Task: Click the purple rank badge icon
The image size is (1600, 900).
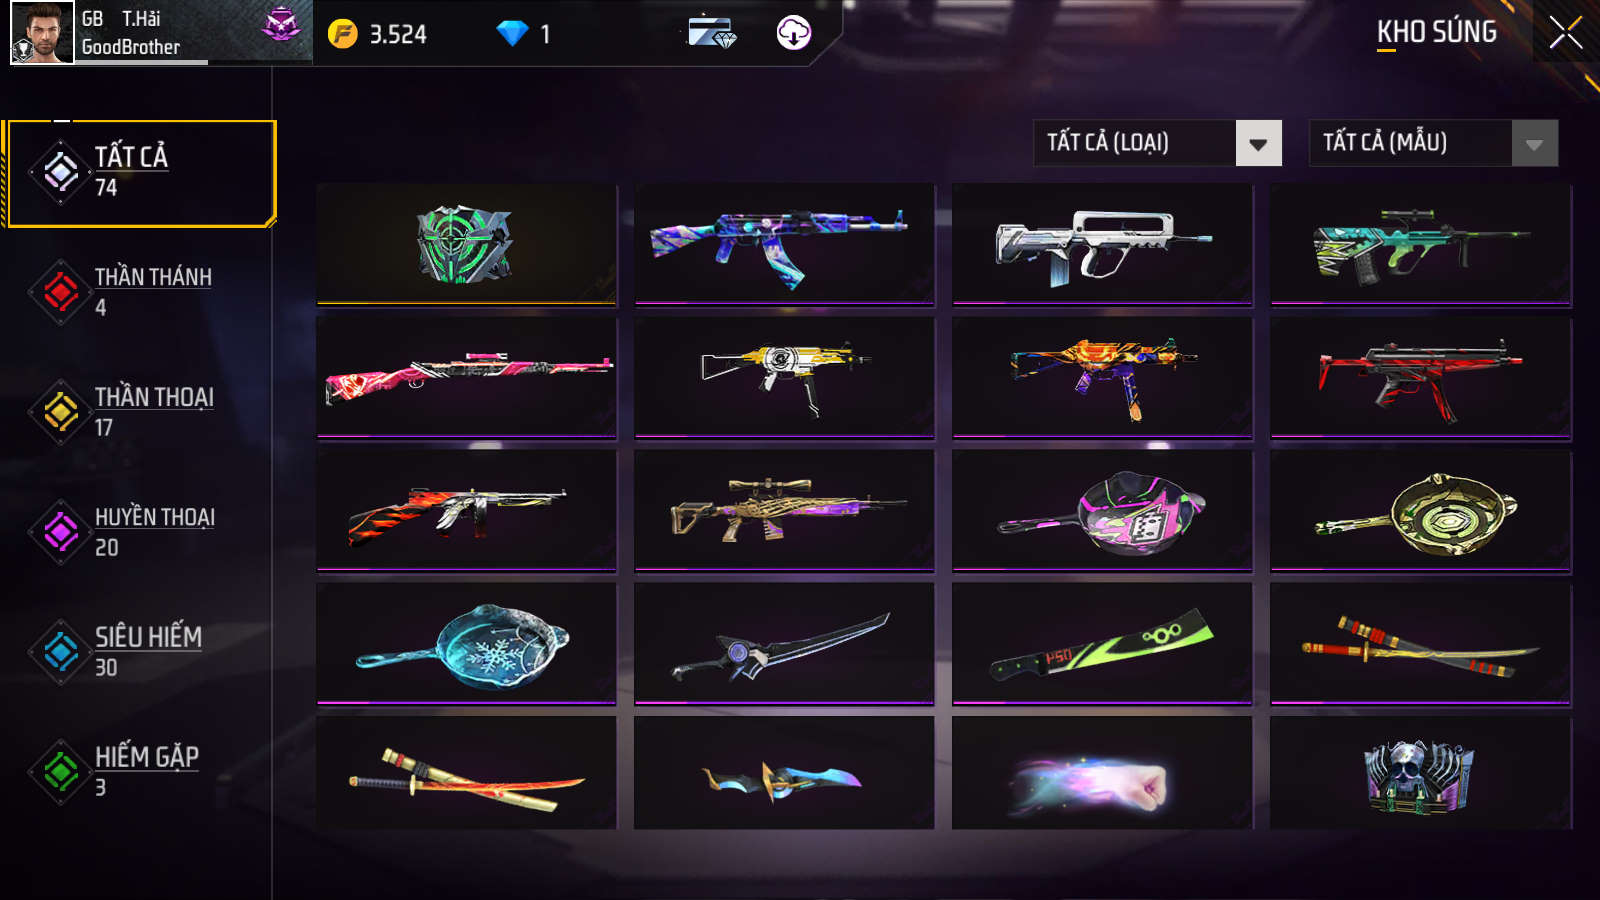Action: tap(281, 24)
